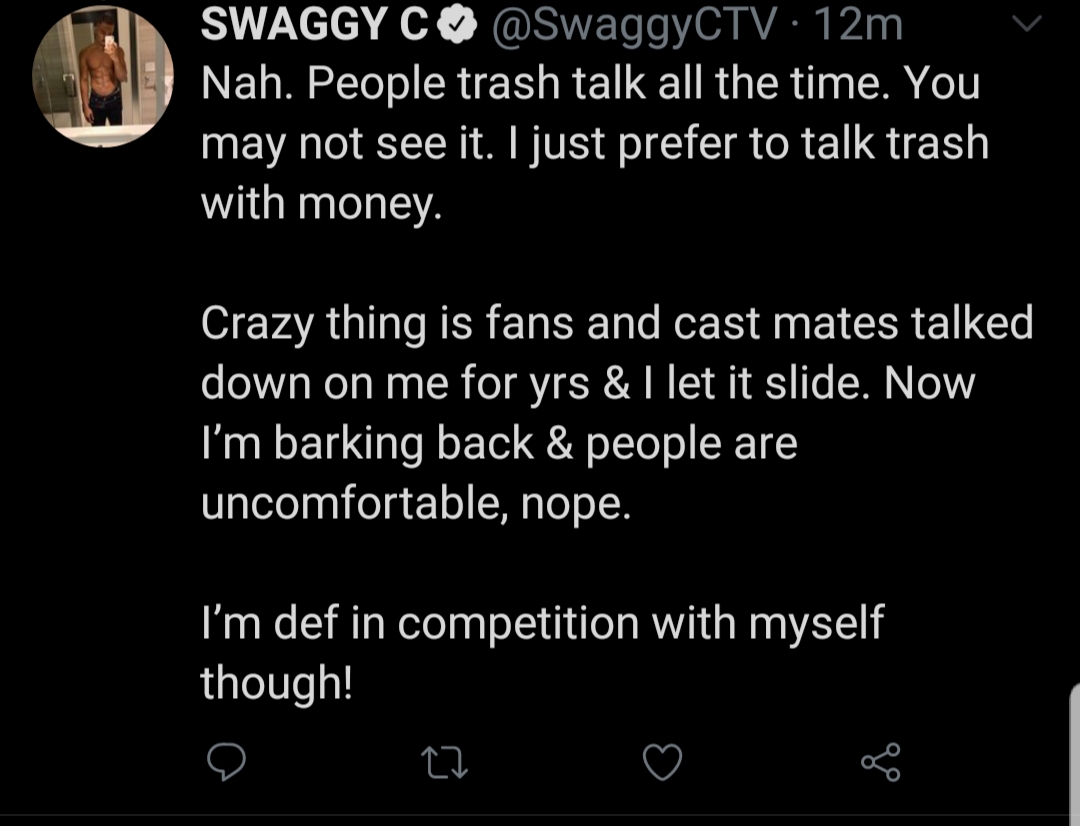Click the word "though!" ending the tweet
The height and width of the screenshot is (826, 1080).
276,683
